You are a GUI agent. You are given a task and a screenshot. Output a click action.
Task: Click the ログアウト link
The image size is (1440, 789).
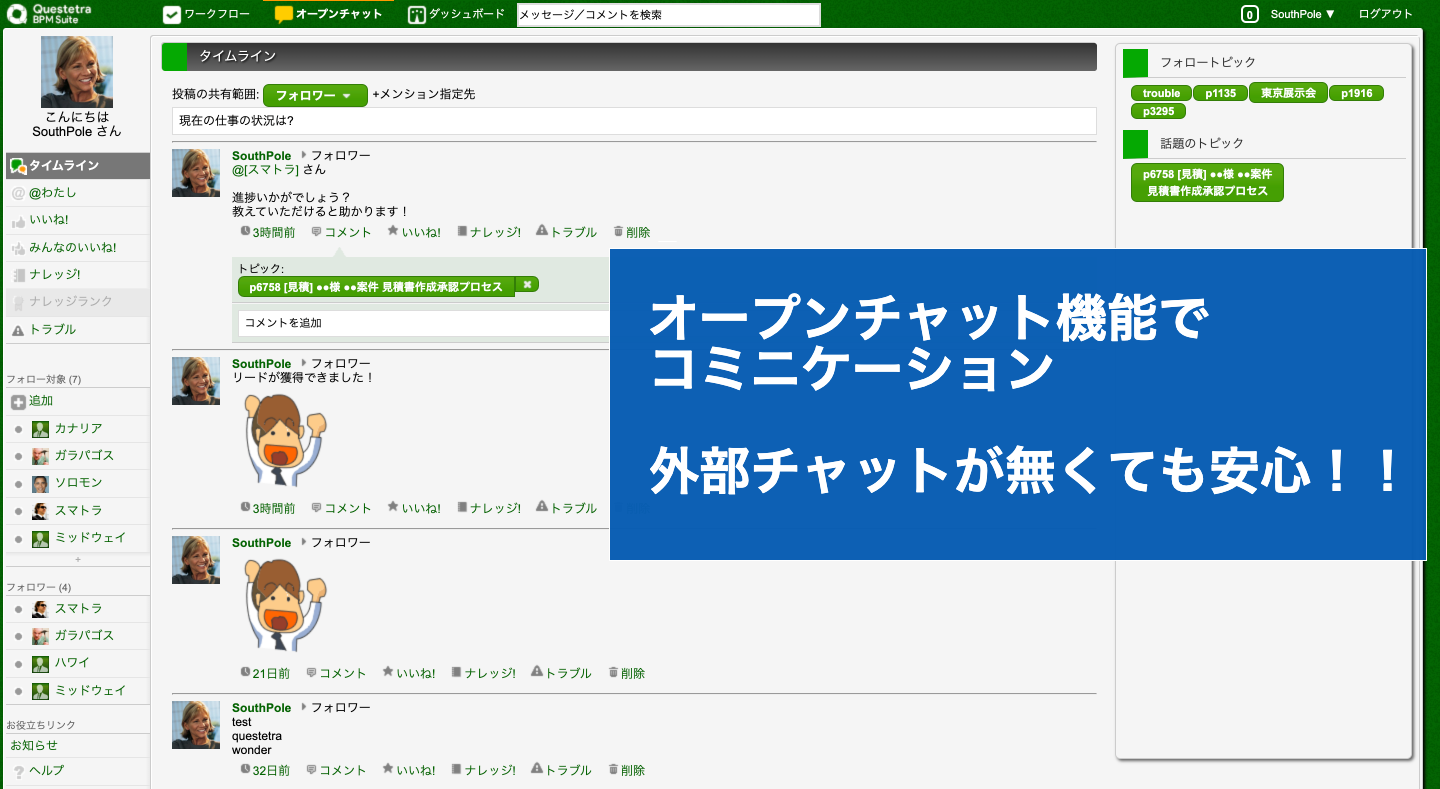[x=1385, y=14]
